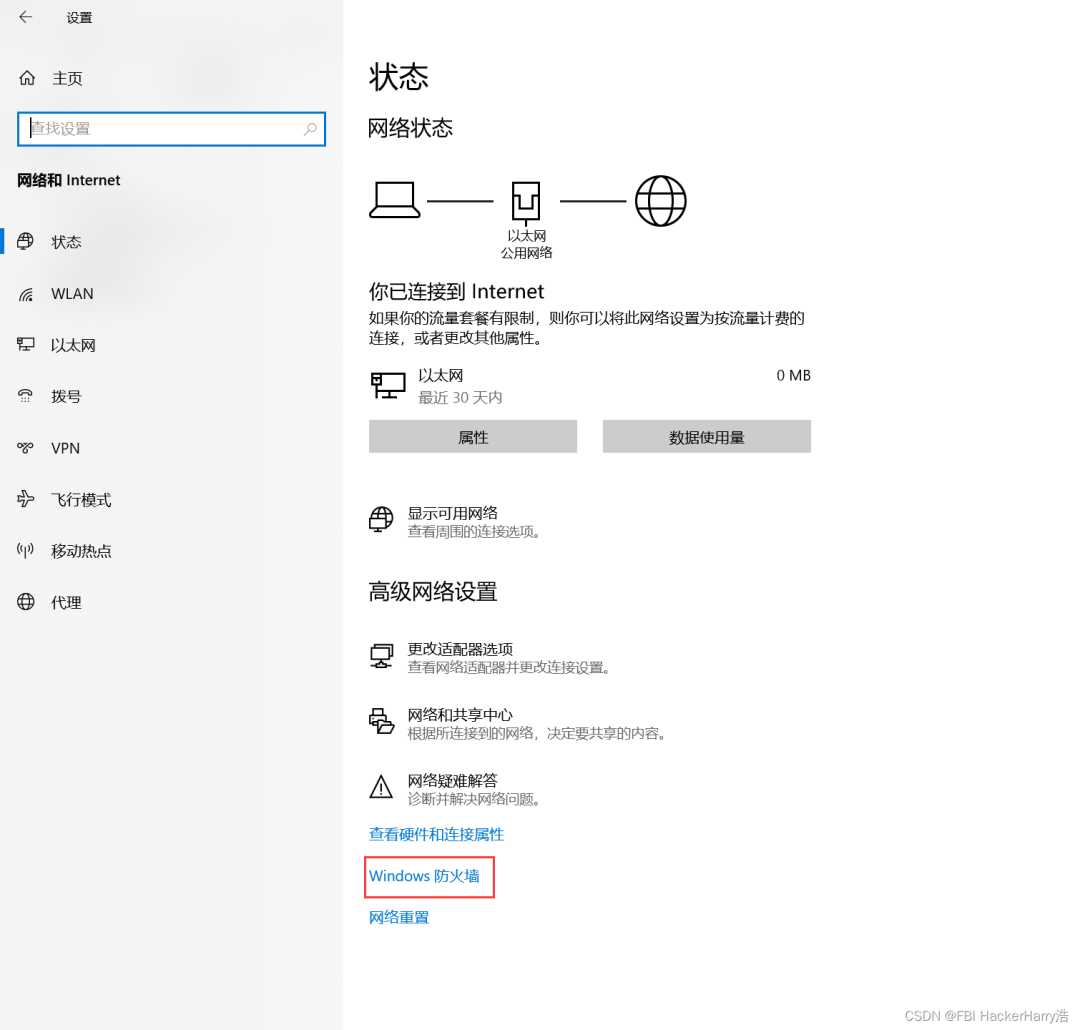Click the 拨号 dial-up phone icon

coord(25,396)
